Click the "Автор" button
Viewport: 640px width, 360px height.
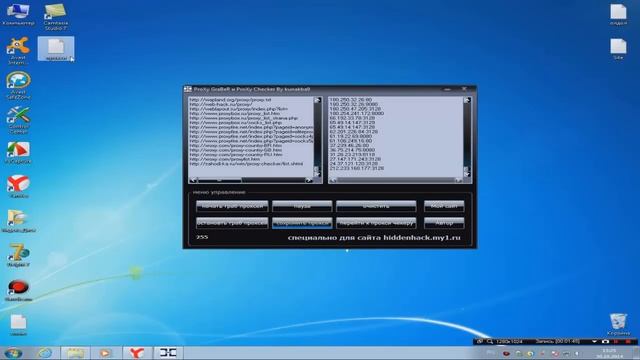tap(444, 223)
